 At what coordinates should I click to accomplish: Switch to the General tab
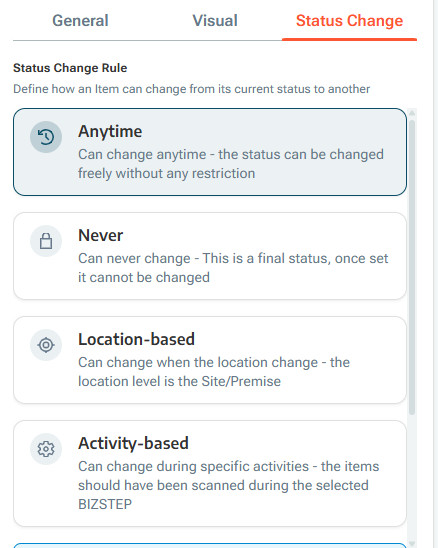coord(80,21)
